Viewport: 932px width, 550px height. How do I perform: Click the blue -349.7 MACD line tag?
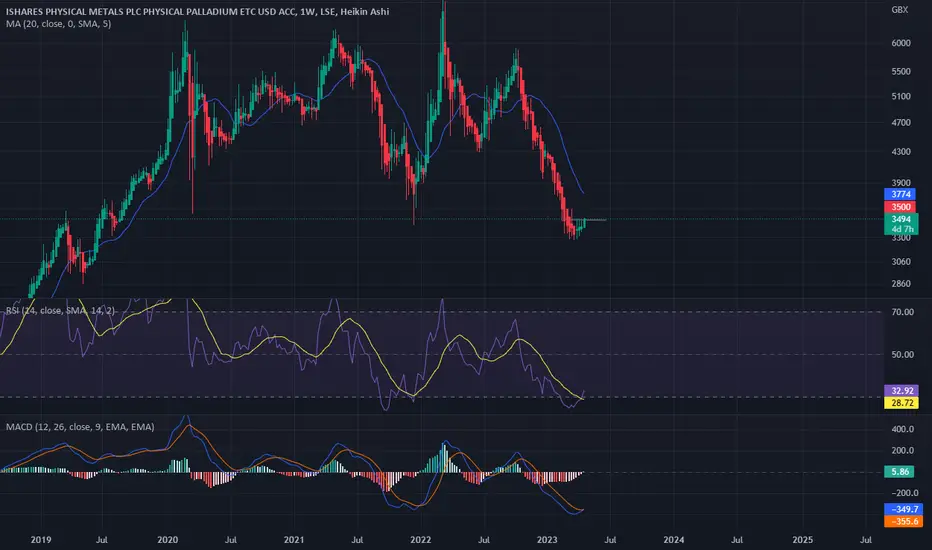coord(903,509)
